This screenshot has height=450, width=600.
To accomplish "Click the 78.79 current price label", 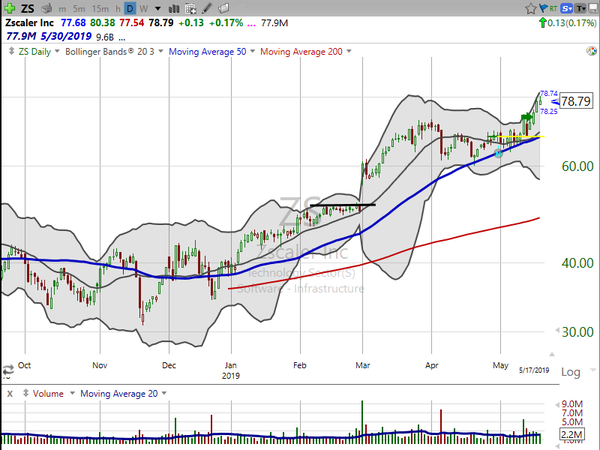I will coord(576,101).
